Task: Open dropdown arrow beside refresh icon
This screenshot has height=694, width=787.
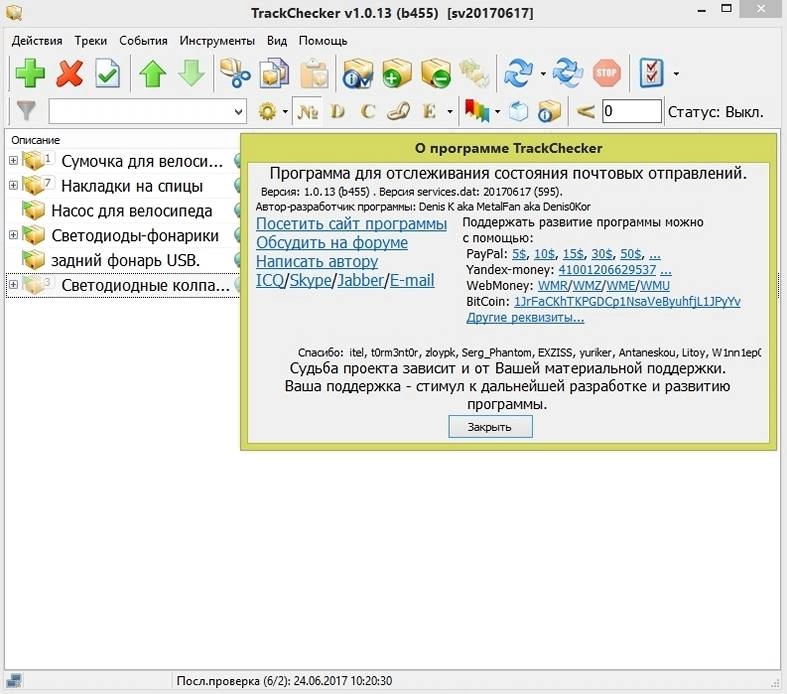Action: 544,74
